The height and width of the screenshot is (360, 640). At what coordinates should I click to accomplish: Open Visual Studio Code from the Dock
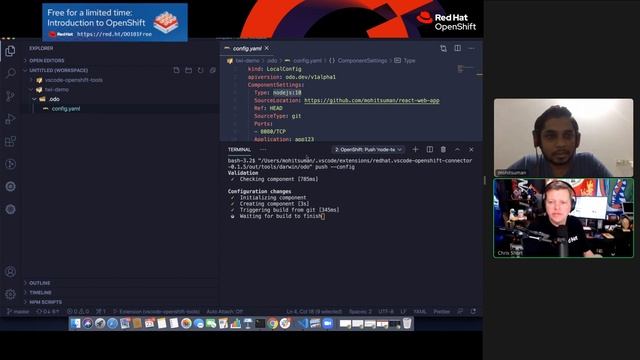[302, 324]
